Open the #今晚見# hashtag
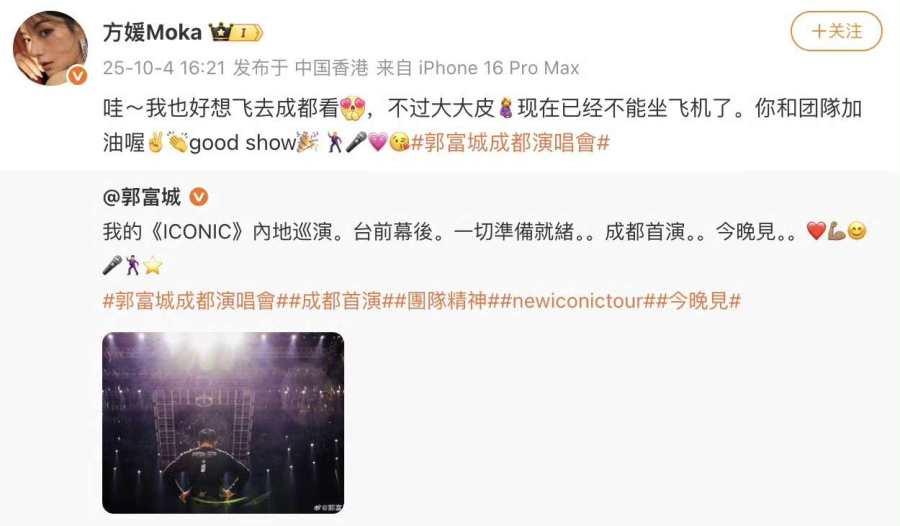900x526 pixels. pos(699,300)
